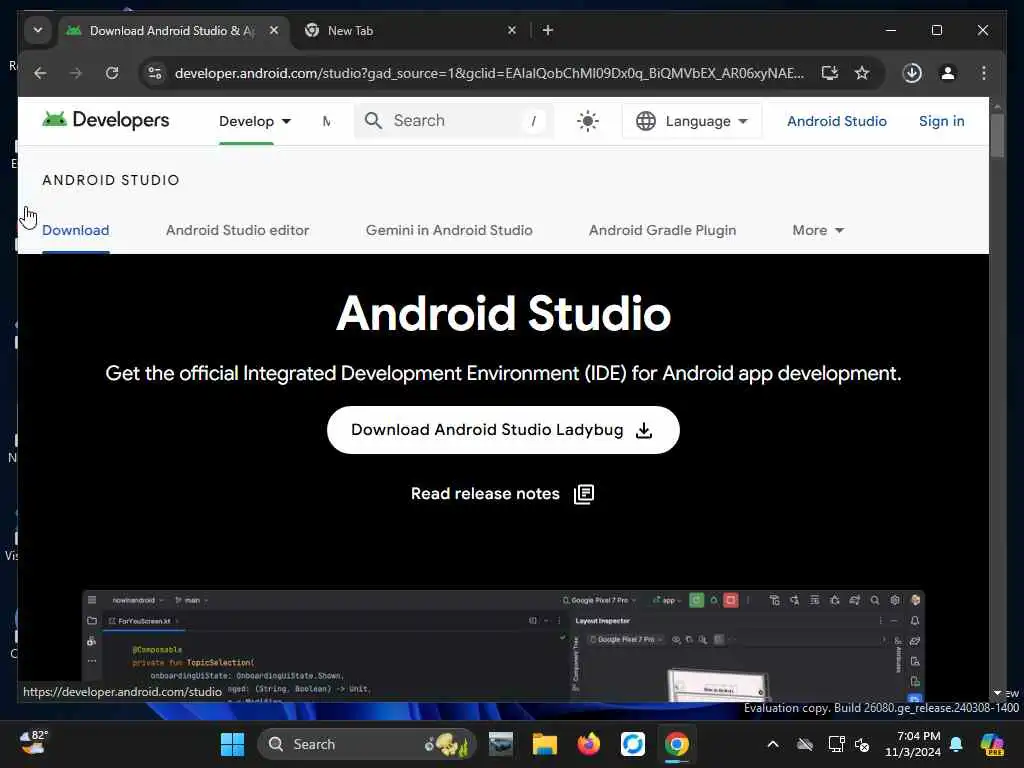
Task: Select the Download tab
Action: click(76, 230)
